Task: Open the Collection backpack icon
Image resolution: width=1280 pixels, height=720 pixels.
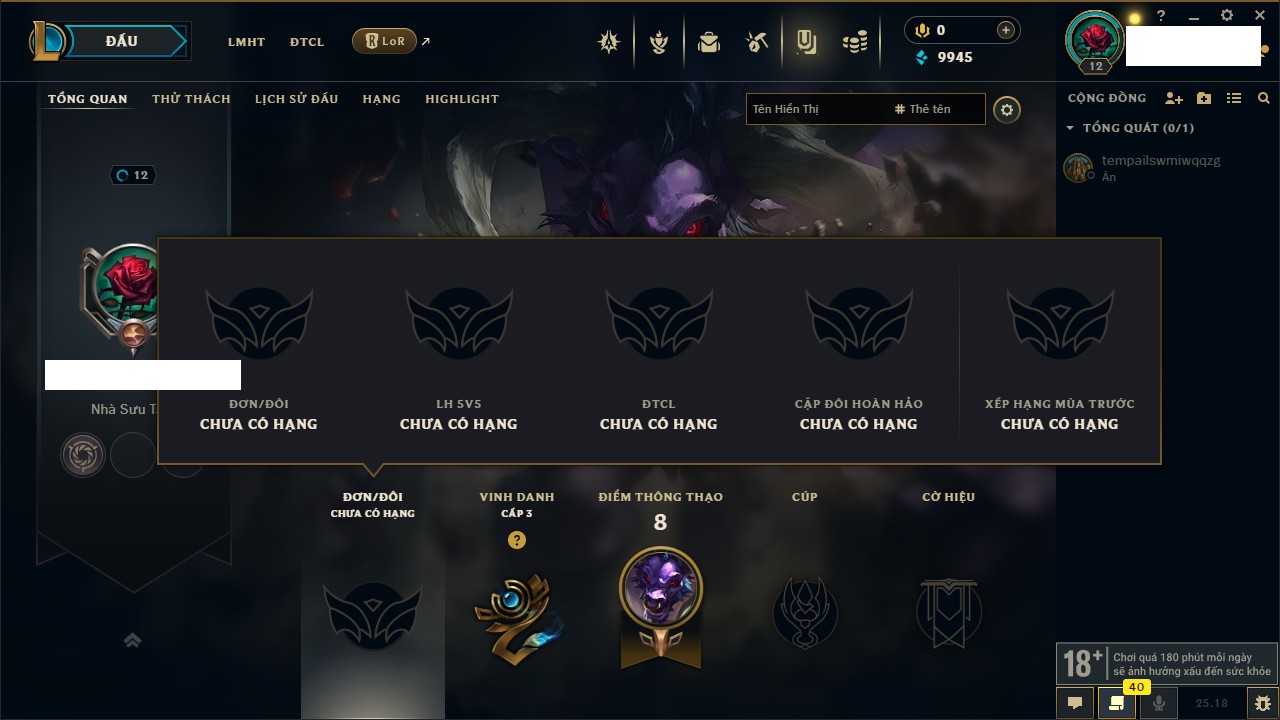Action: (709, 42)
